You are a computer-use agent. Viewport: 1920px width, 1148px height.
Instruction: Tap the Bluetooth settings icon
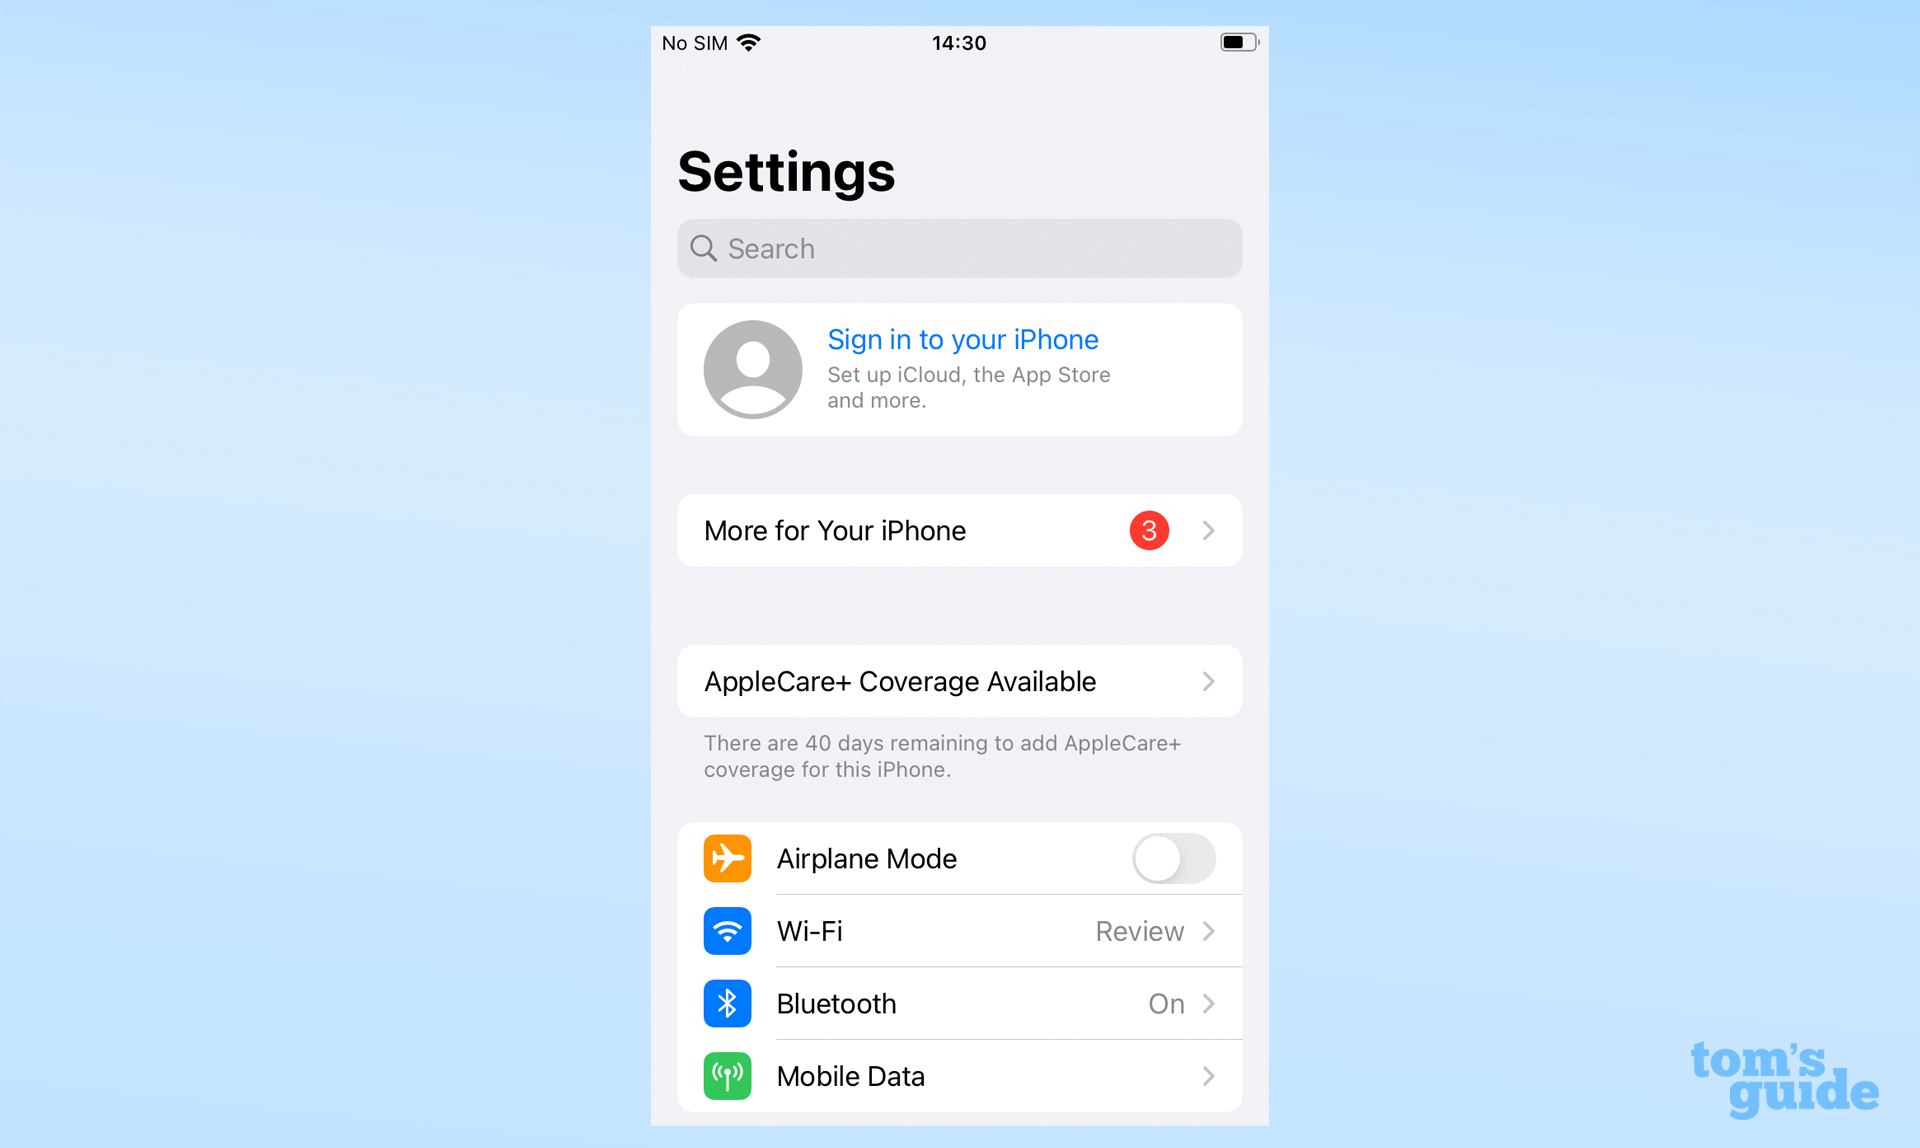726,1002
